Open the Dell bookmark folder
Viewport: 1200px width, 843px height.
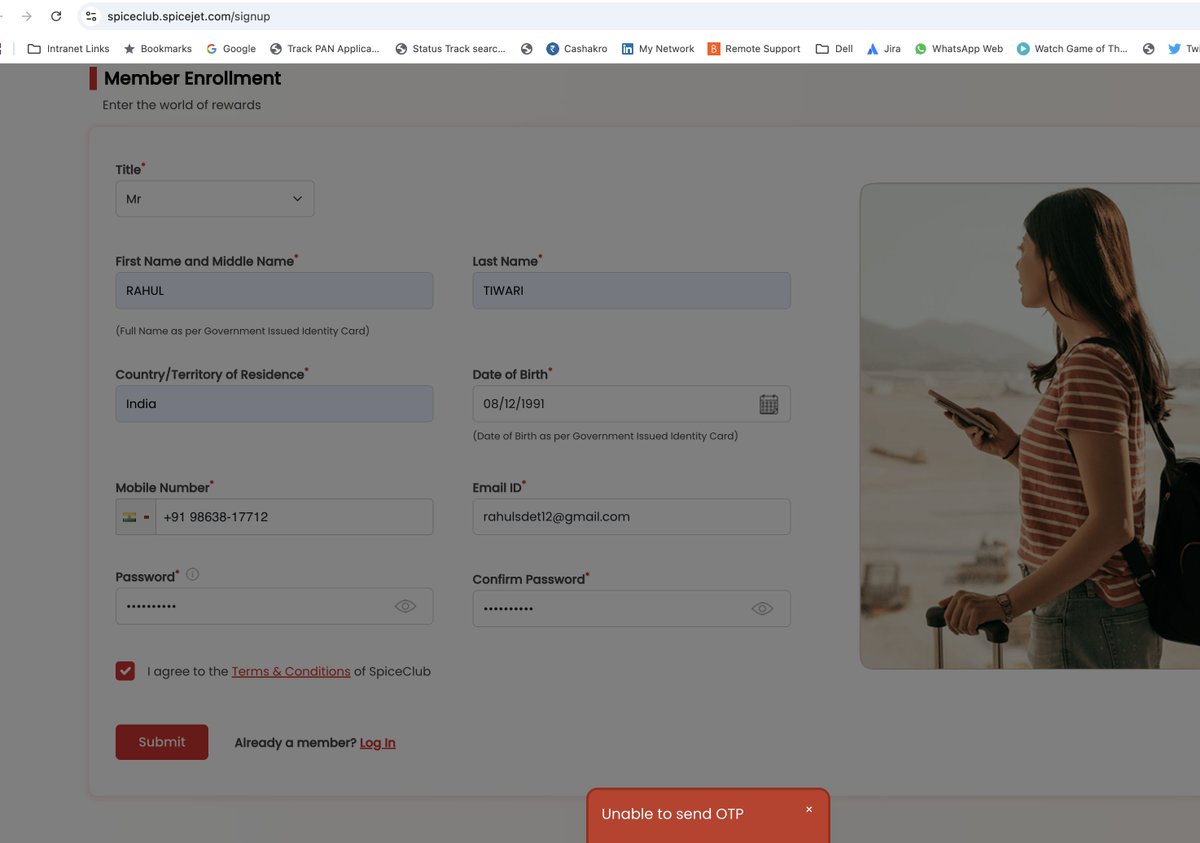835,48
